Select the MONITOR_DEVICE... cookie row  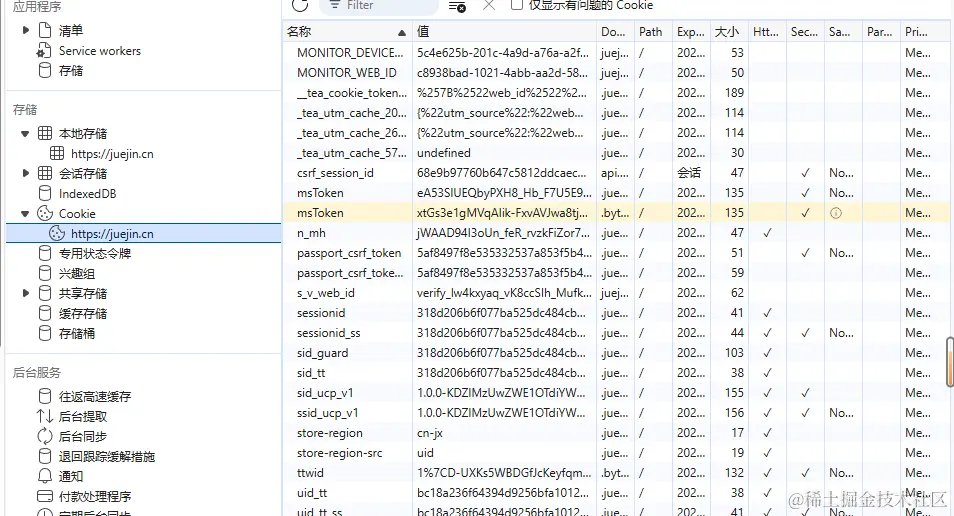click(x=616, y=52)
